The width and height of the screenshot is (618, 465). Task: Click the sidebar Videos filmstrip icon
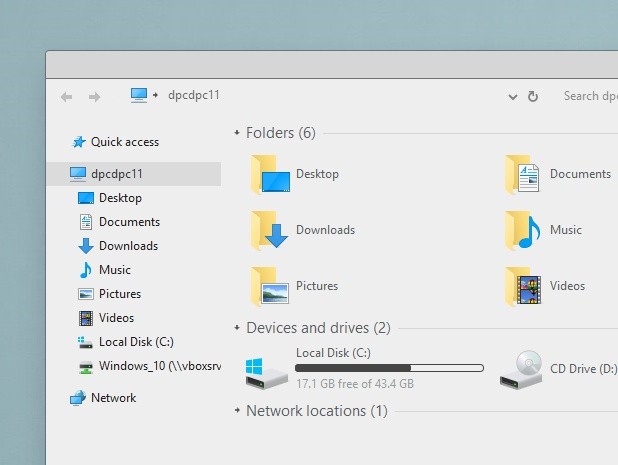tap(86, 318)
